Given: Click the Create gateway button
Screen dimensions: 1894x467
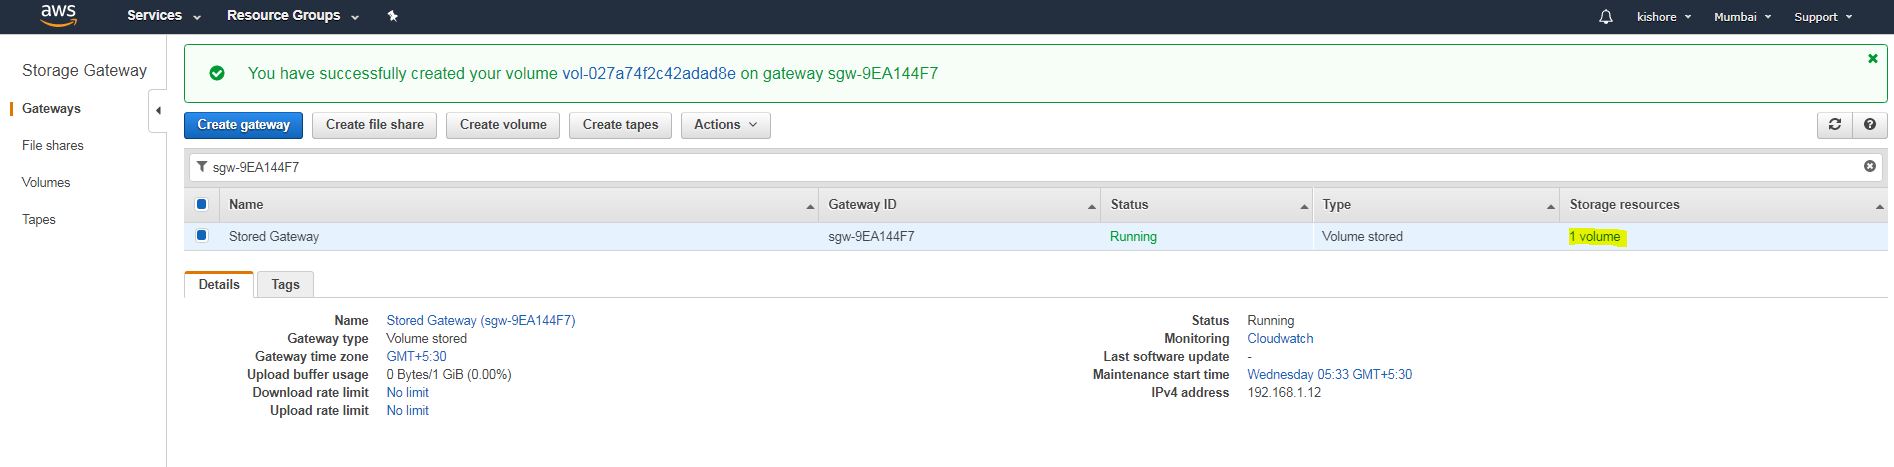Looking at the screenshot, I should [243, 125].
